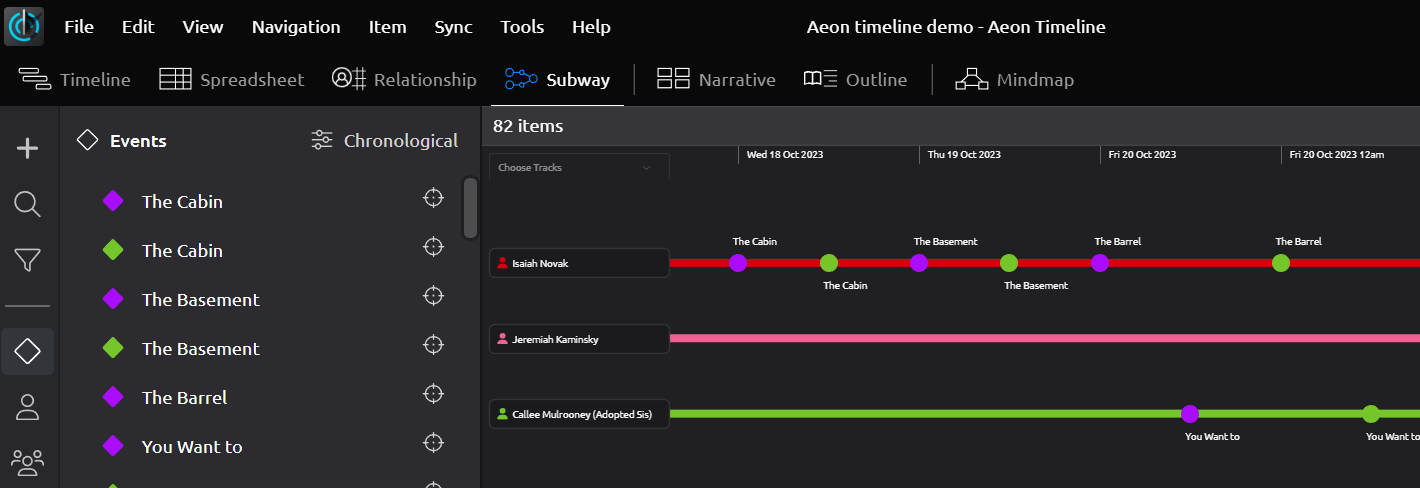Locate purple The Basement via target icon
The image size is (1420, 488).
point(433,295)
